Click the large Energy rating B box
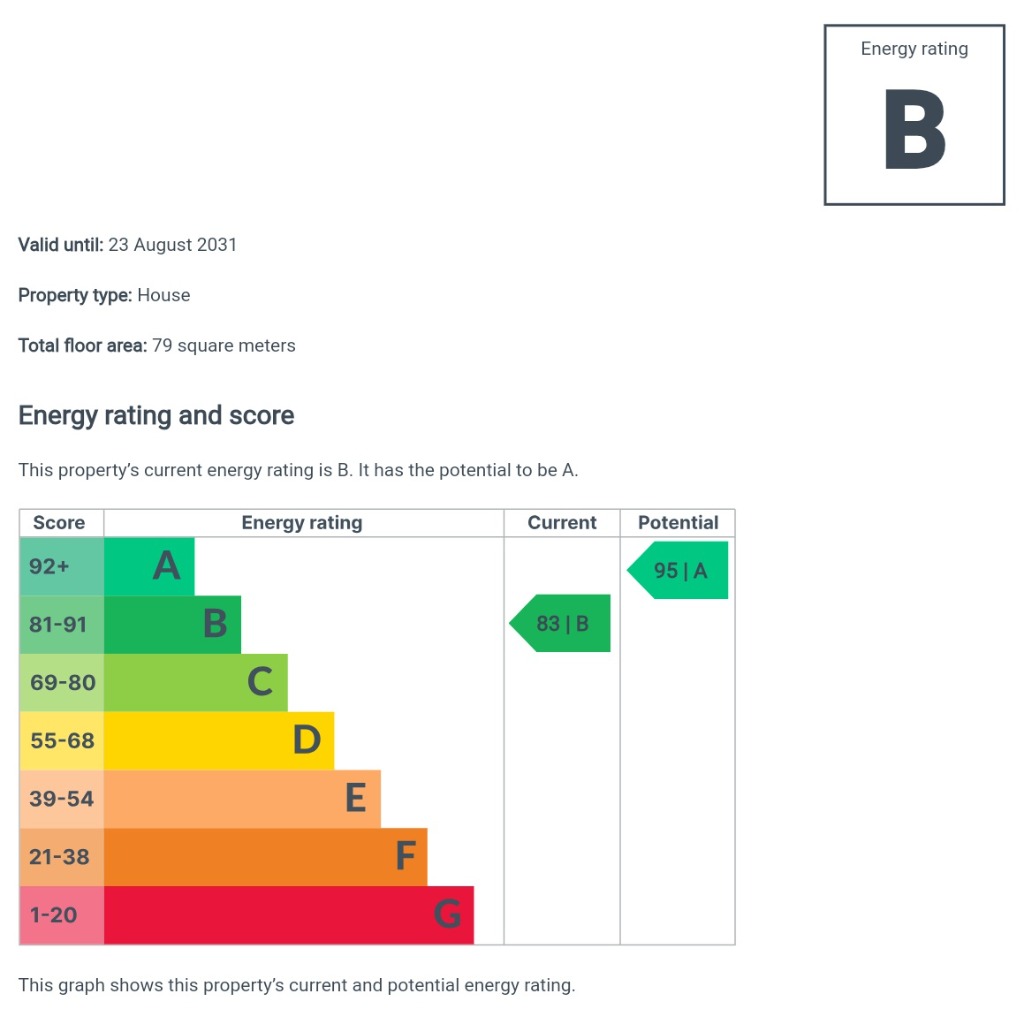Viewport: 1024px width, 1010px height. 914,115
